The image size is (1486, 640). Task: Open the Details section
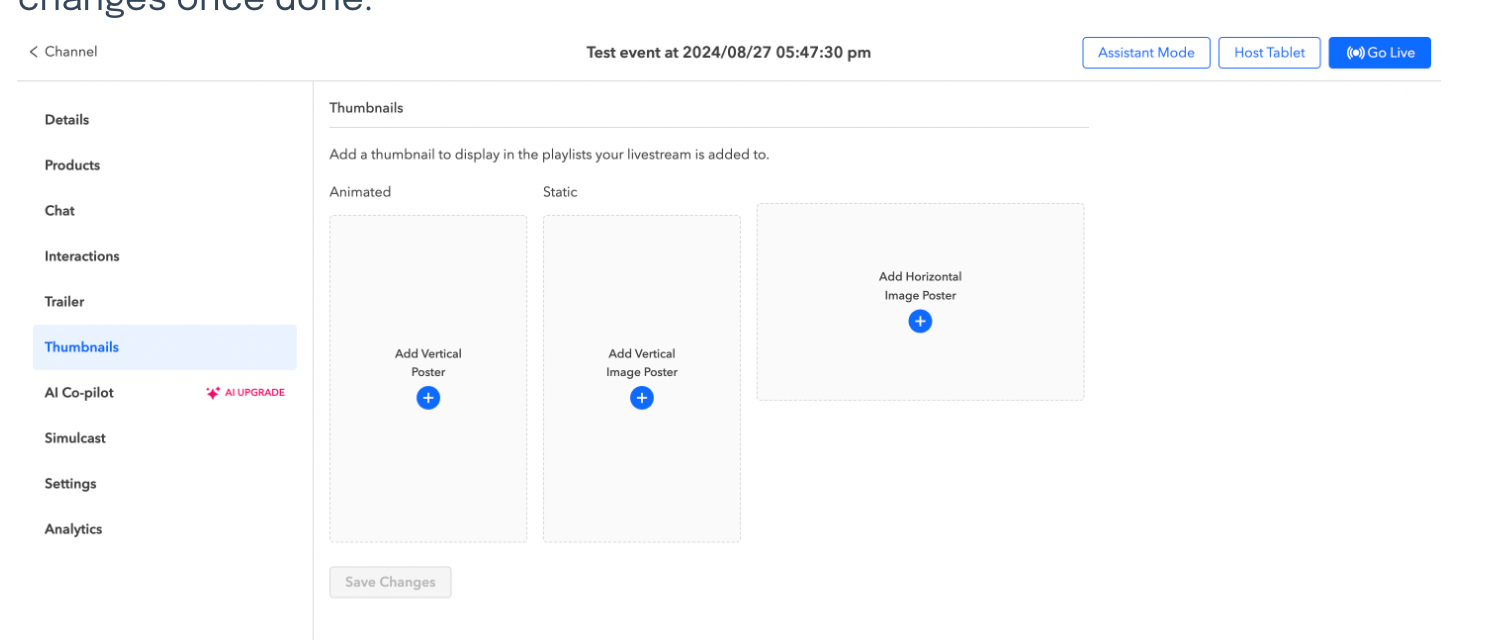pos(66,119)
